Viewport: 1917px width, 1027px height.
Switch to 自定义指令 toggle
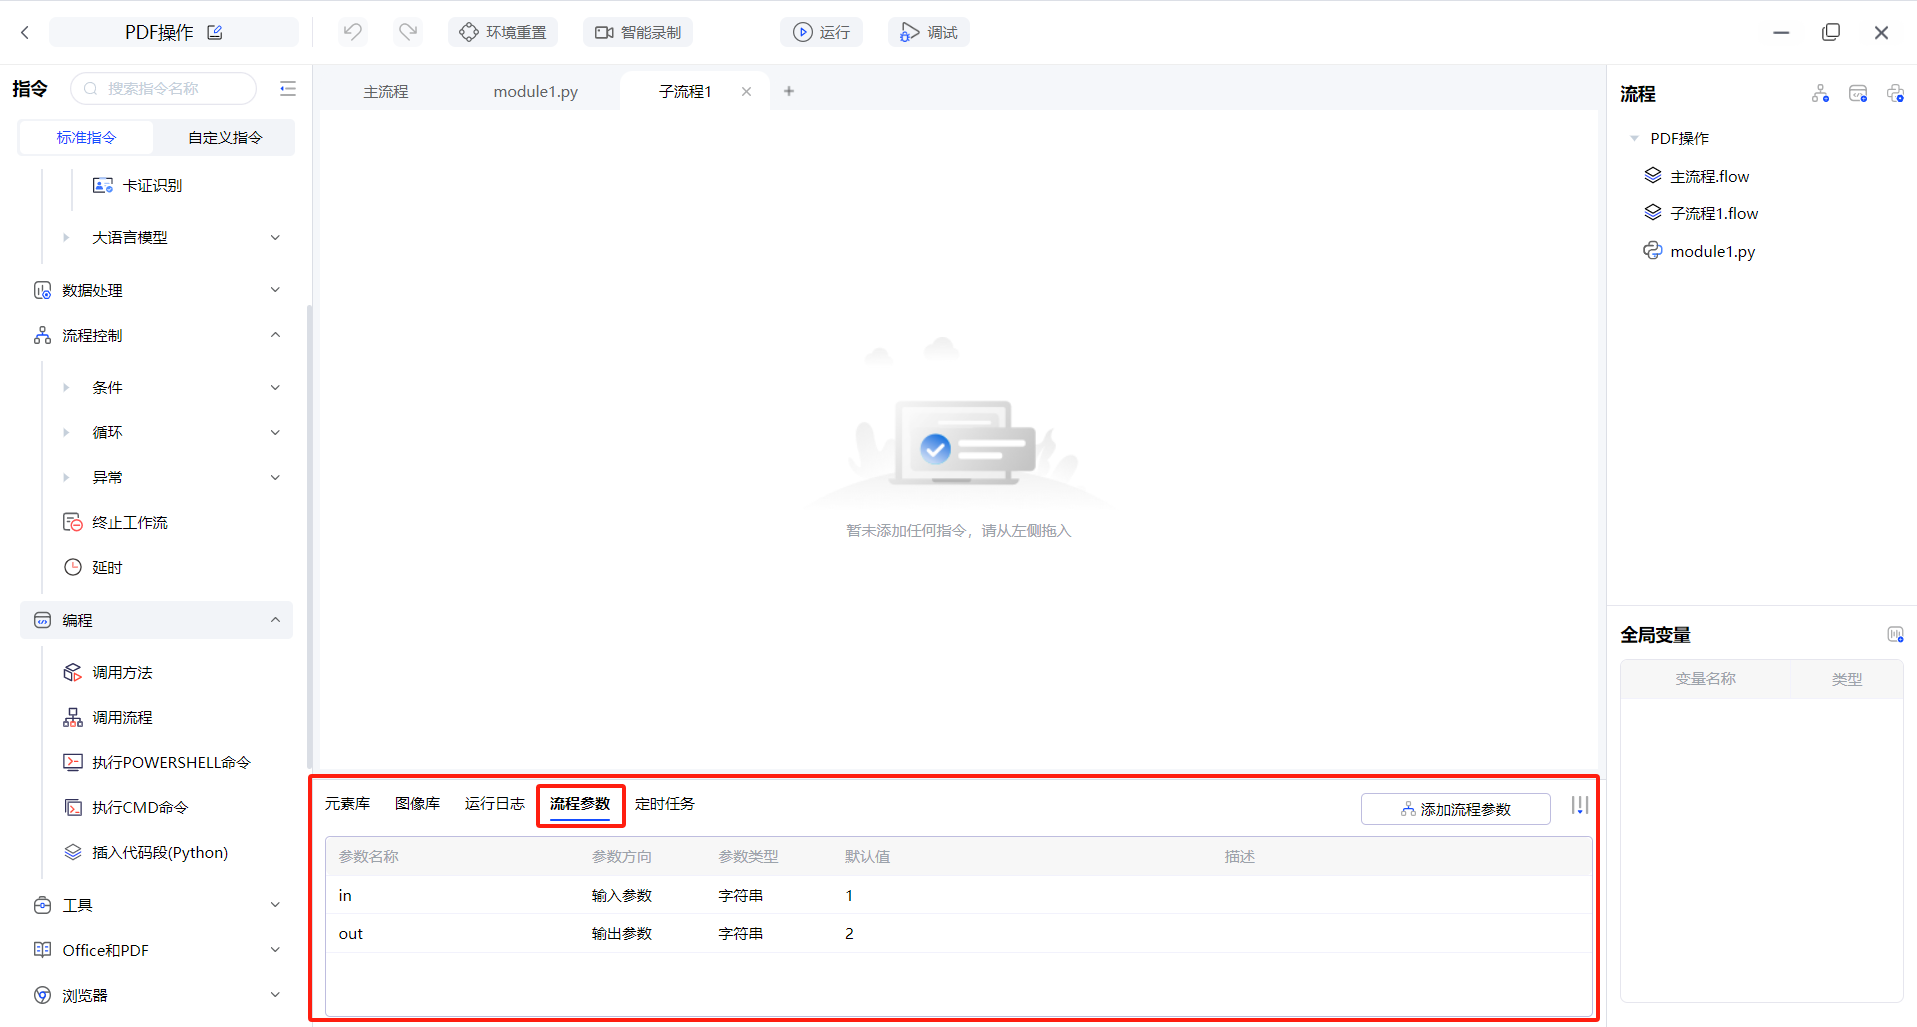225,138
